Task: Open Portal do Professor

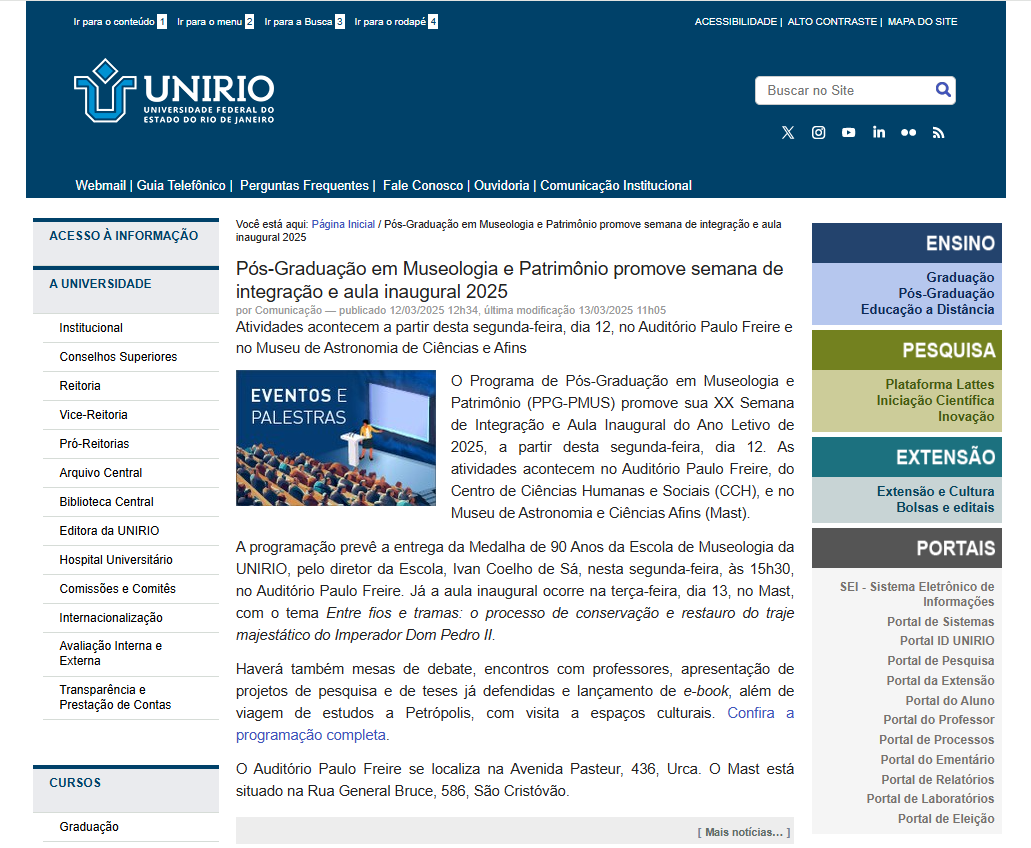Action: click(938, 719)
